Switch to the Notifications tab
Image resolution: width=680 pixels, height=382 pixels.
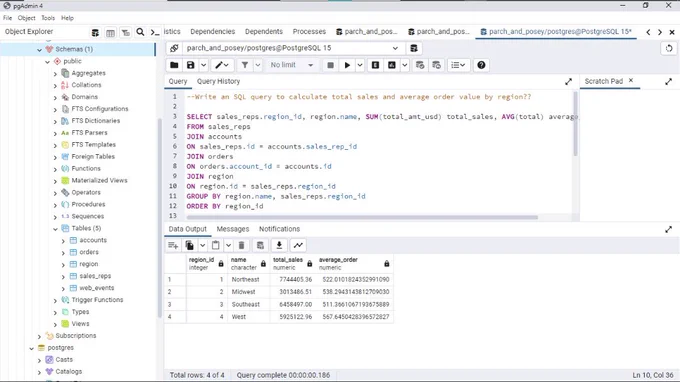(279, 229)
